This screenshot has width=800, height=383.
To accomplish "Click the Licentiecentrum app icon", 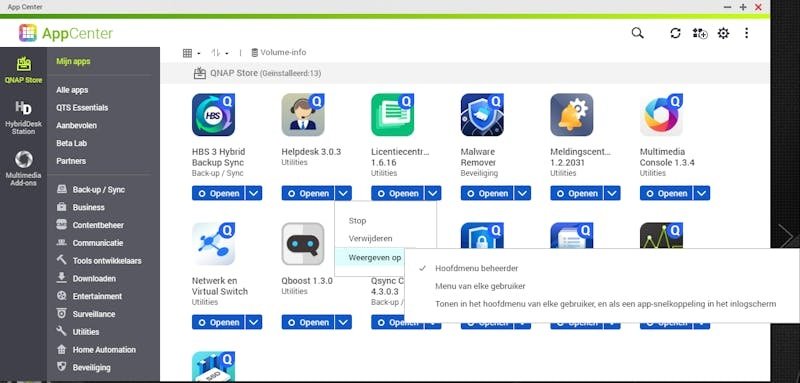I will (x=393, y=115).
